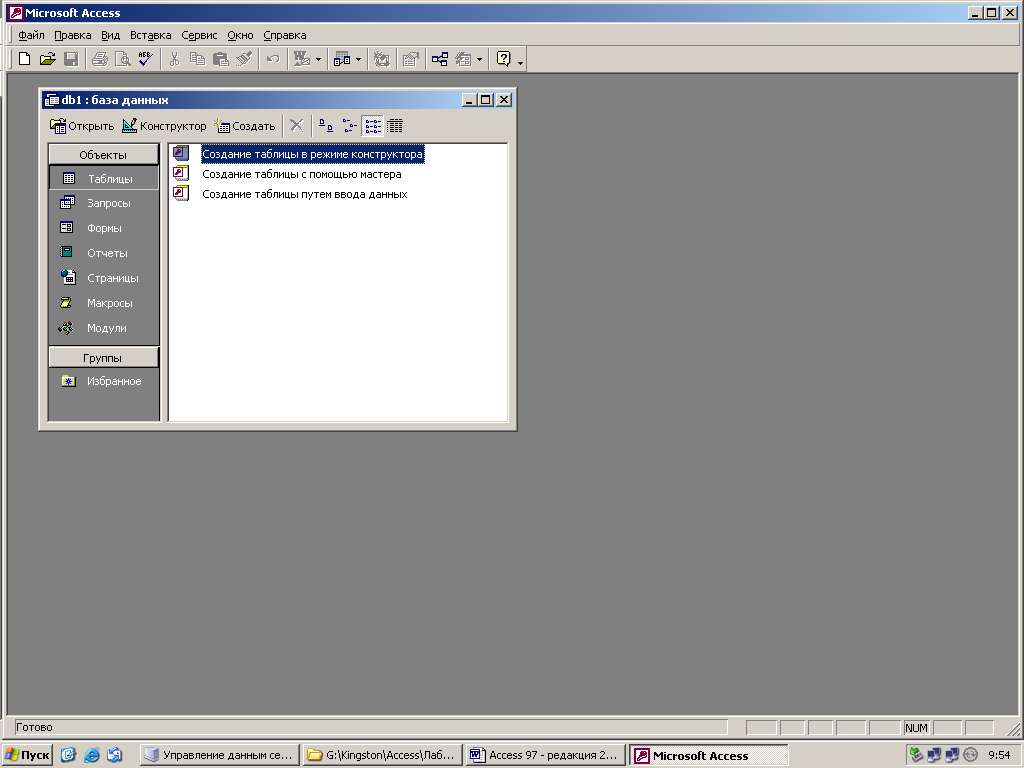1024x768 pixels.
Task: Open the New Object dropdown arrow
Action: [x=479, y=59]
